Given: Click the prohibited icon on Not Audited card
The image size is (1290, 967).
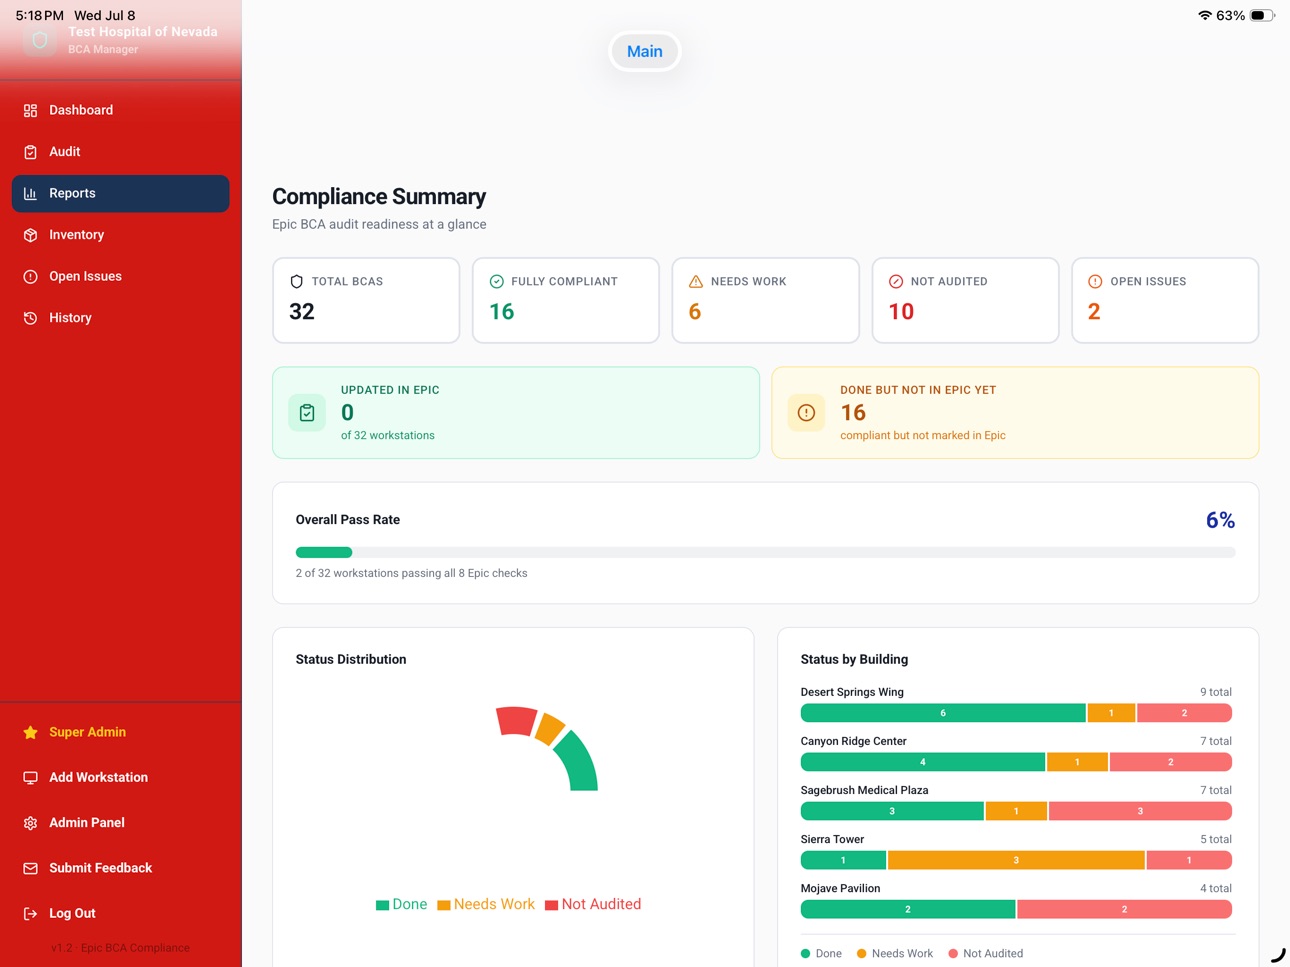Looking at the screenshot, I should coord(896,282).
